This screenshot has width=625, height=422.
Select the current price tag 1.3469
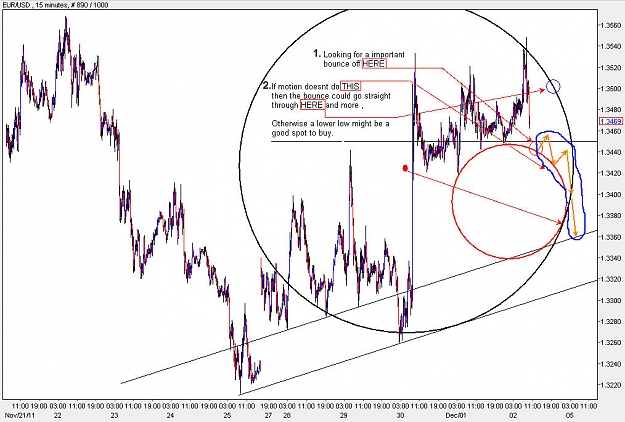(x=611, y=121)
